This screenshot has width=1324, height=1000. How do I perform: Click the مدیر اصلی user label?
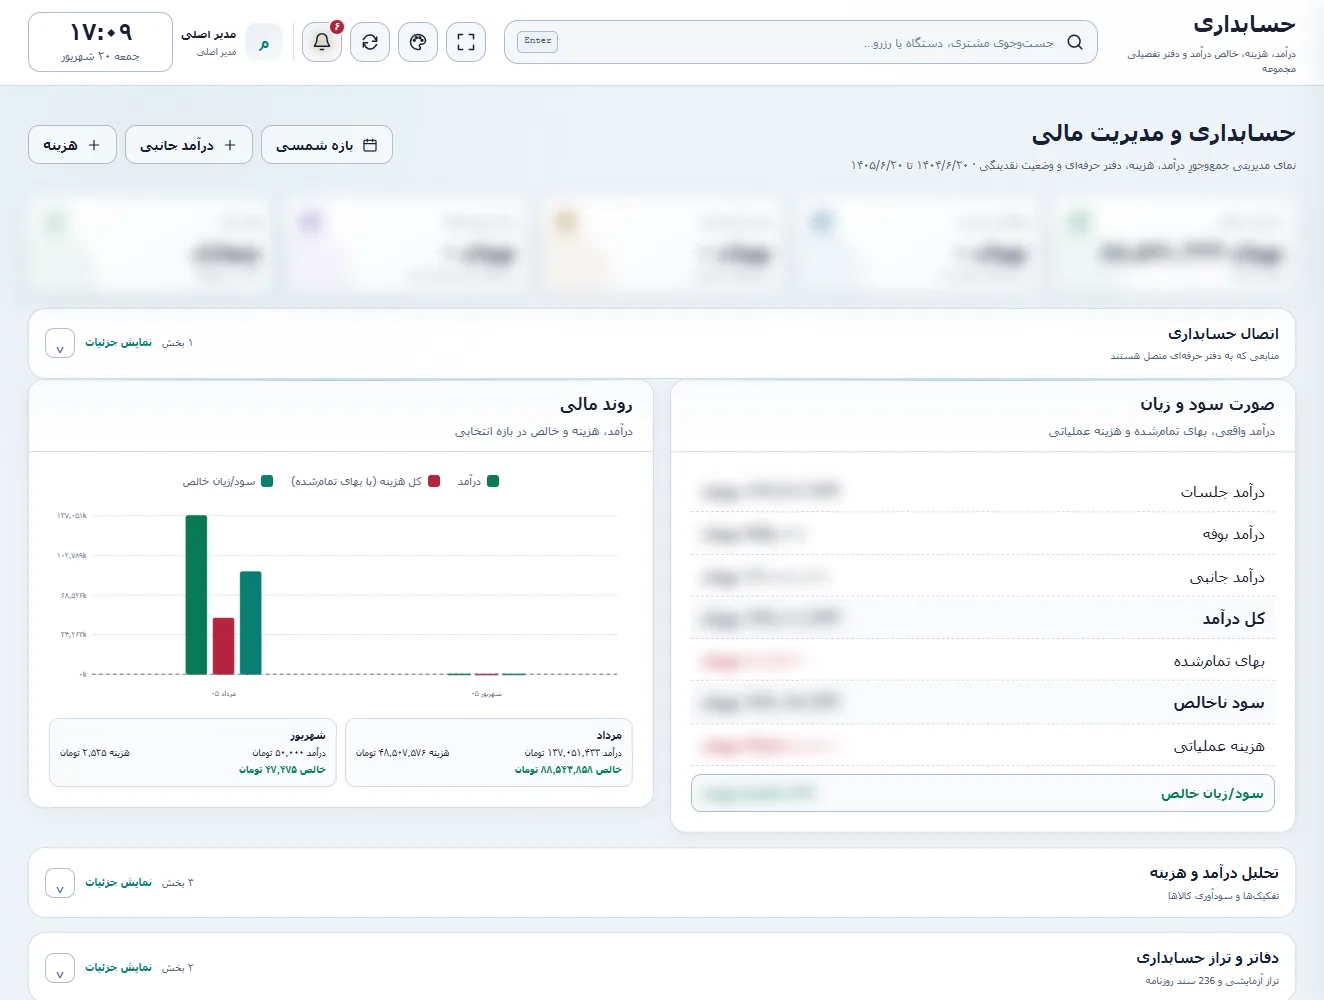coord(208,34)
